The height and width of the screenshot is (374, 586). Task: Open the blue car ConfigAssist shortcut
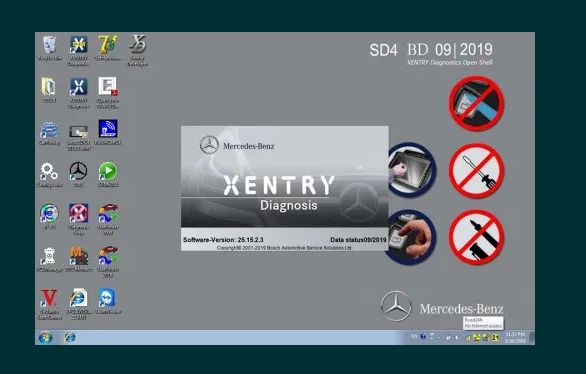coord(49,133)
